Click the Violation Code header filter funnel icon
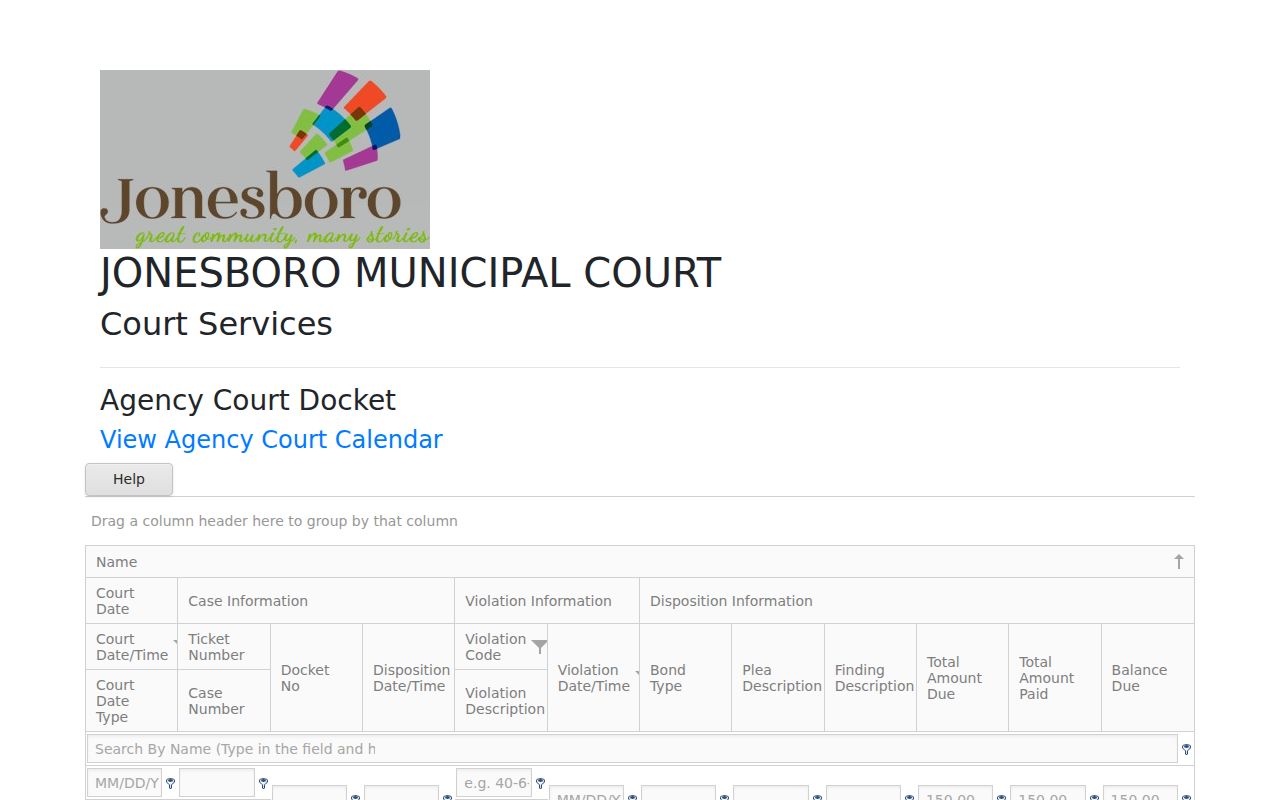The image size is (1280, 800). (x=539, y=647)
